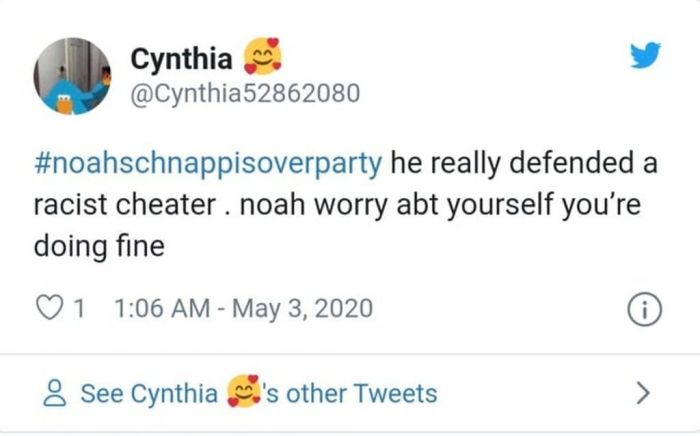The height and width of the screenshot is (436, 700).
Task: Expand the chevron arrow in the footer
Action: click(x=645, y=392)
